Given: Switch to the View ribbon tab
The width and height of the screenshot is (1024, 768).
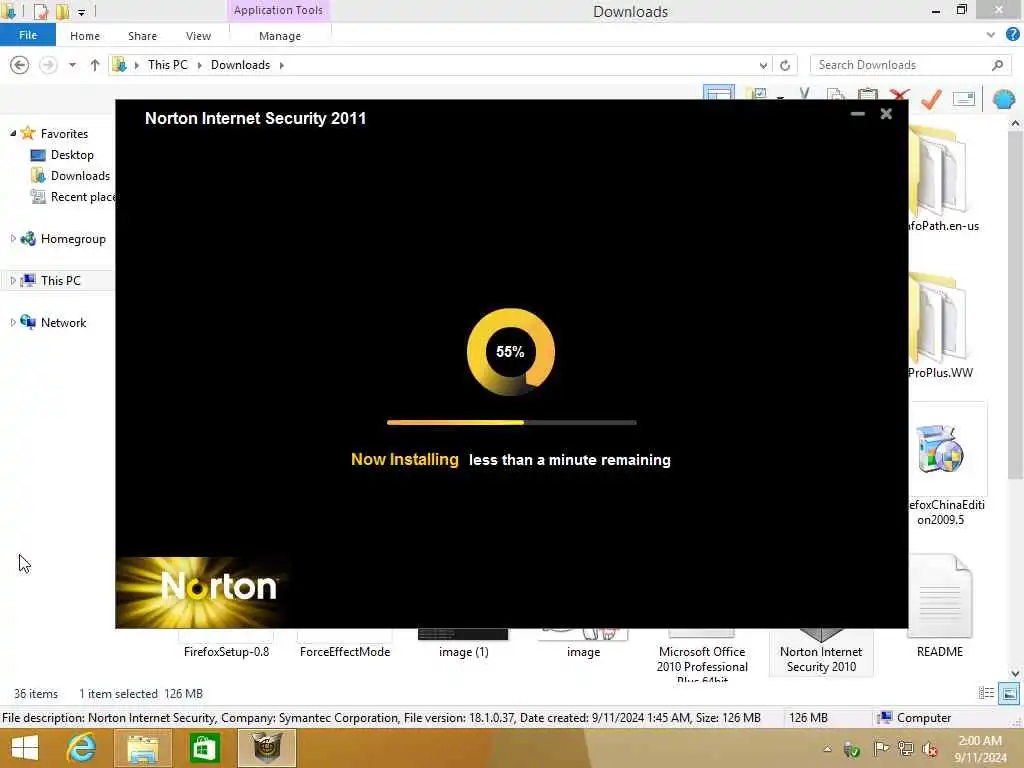Looking at the screenshot, I should pyautogui.click(x=198, y=36).
